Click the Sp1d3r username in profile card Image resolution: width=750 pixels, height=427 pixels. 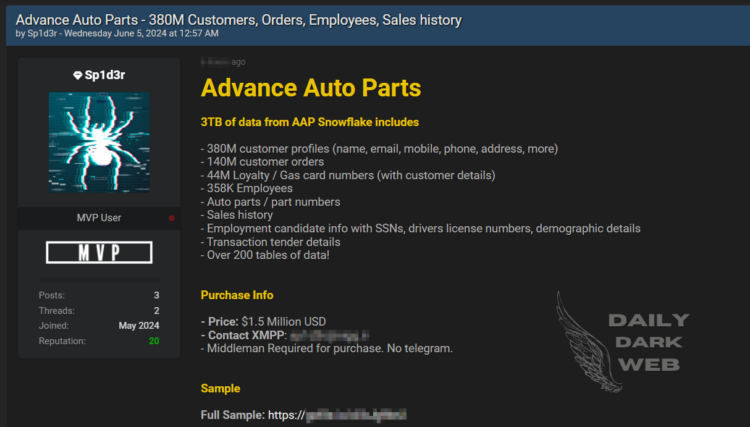point(105,75)
